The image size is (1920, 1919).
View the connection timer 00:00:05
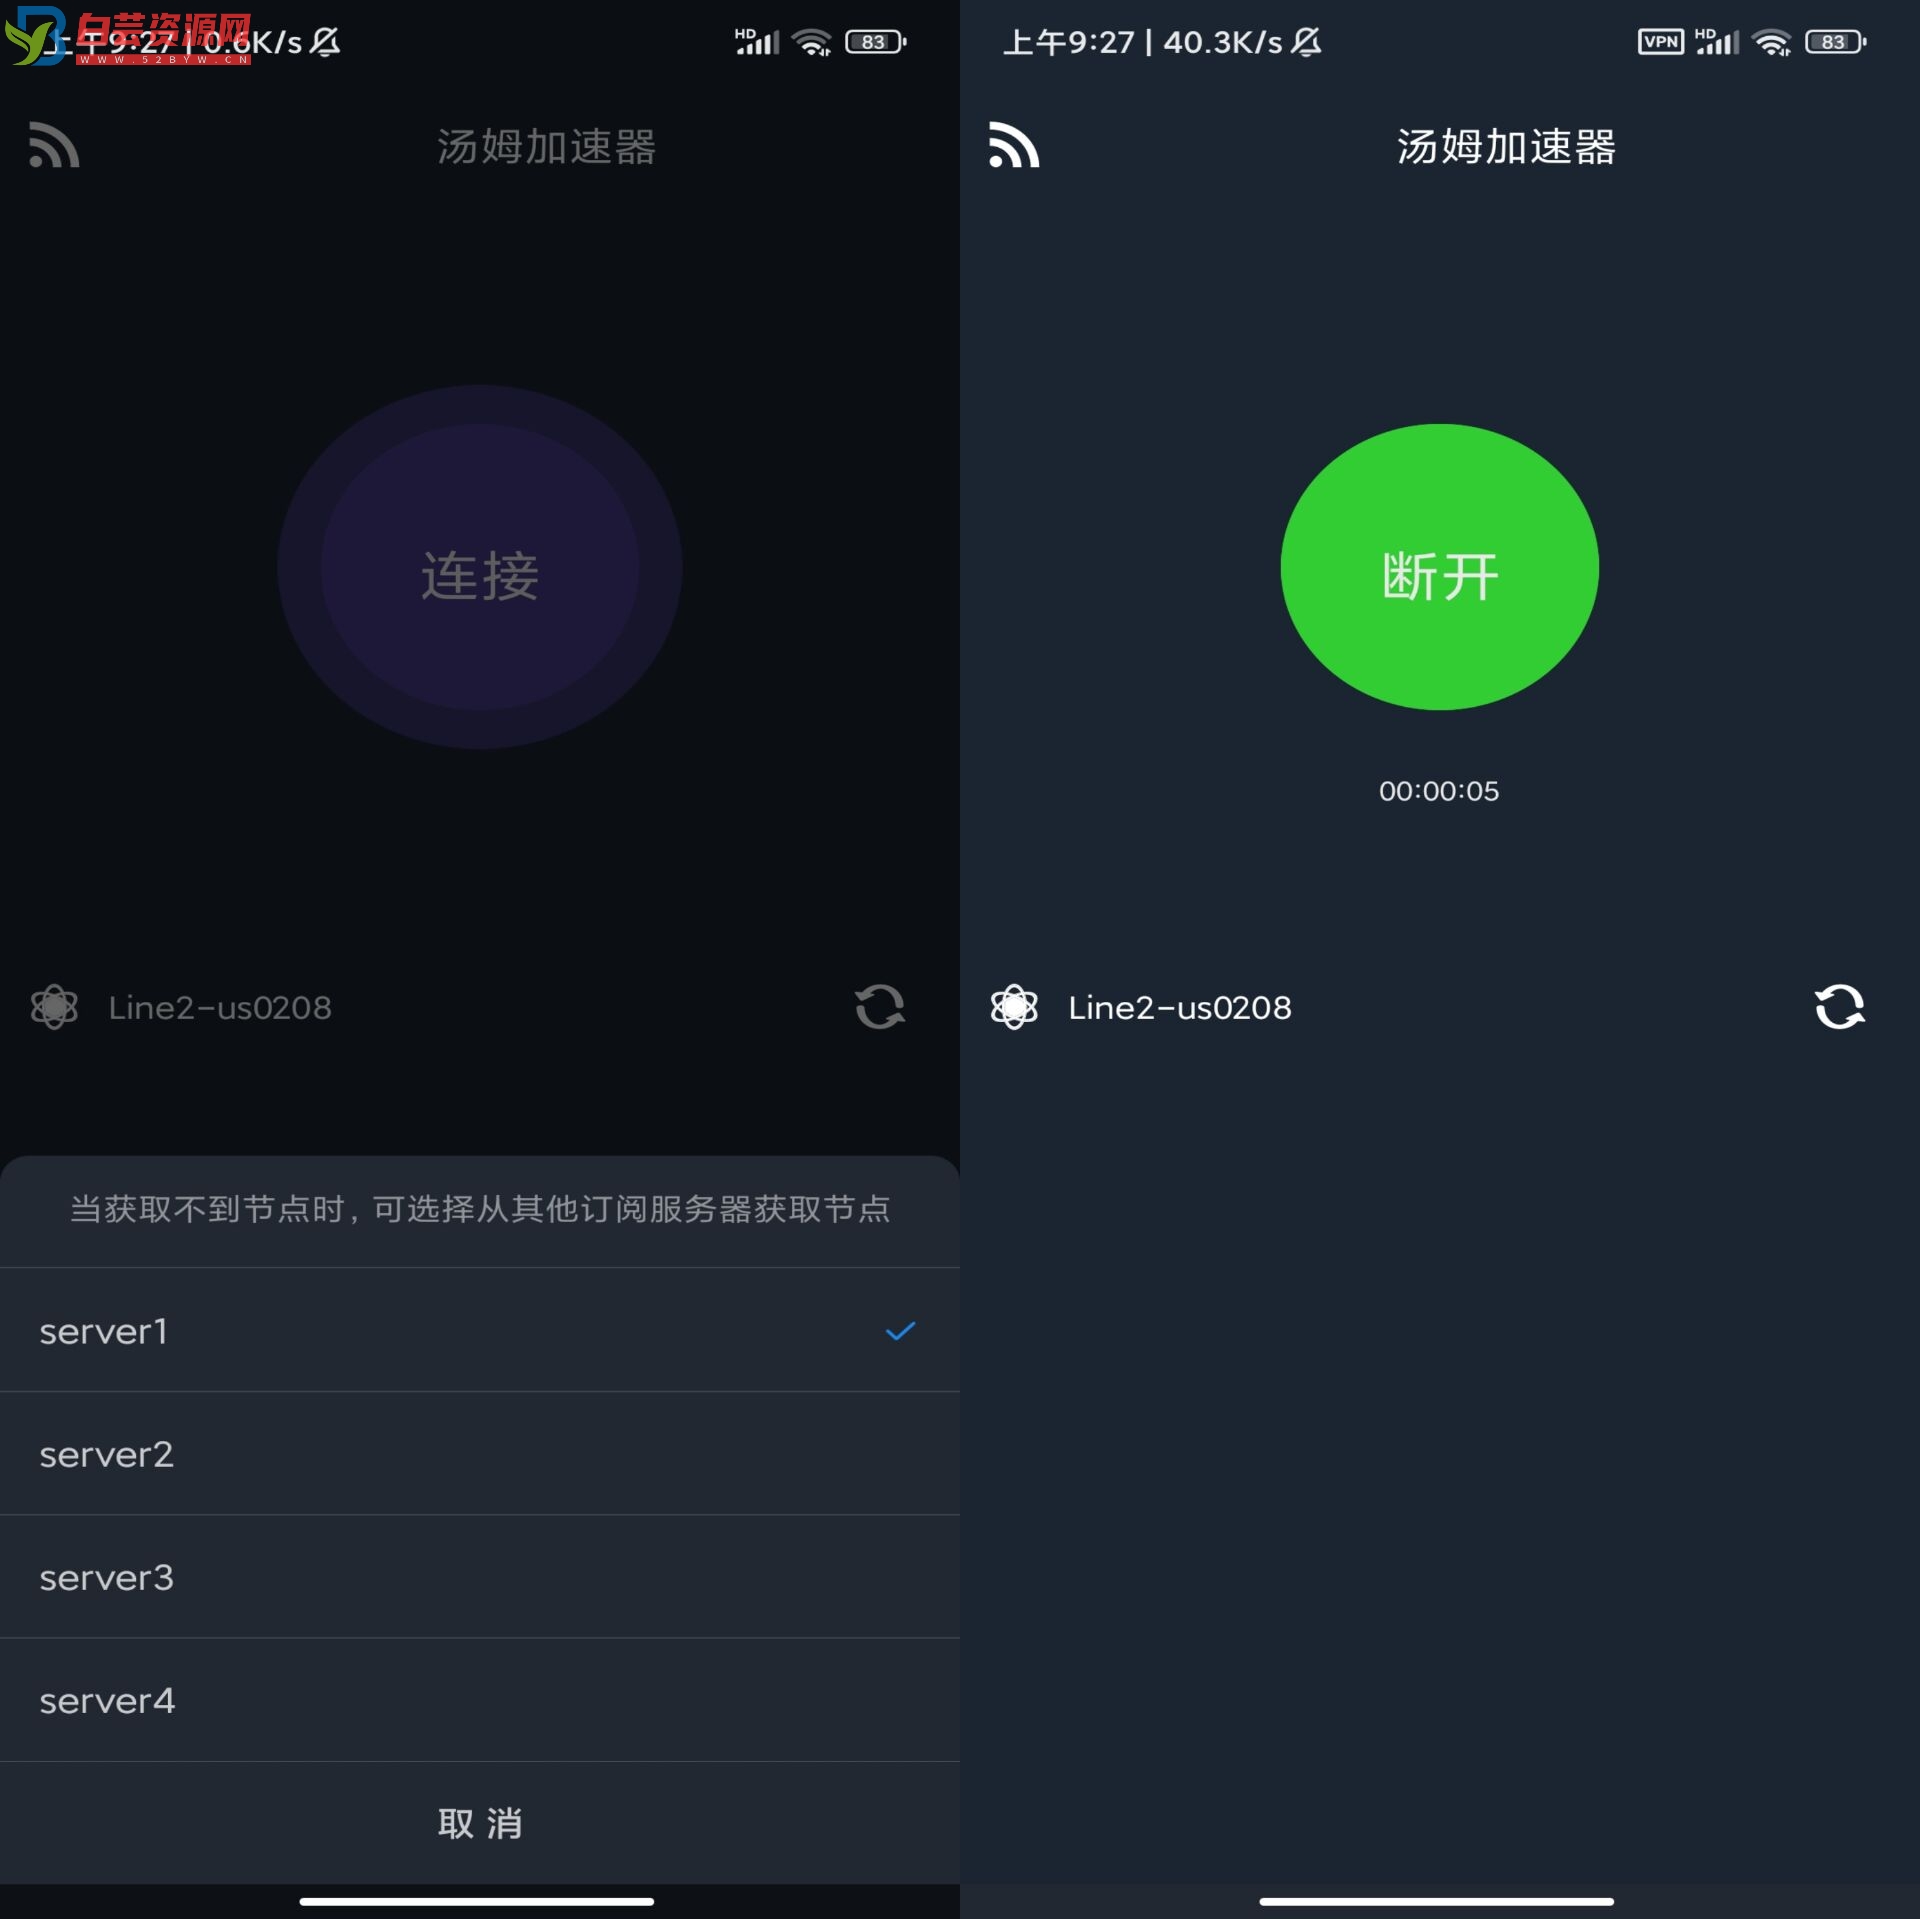pyautogui.click(x=1439, y=789)
